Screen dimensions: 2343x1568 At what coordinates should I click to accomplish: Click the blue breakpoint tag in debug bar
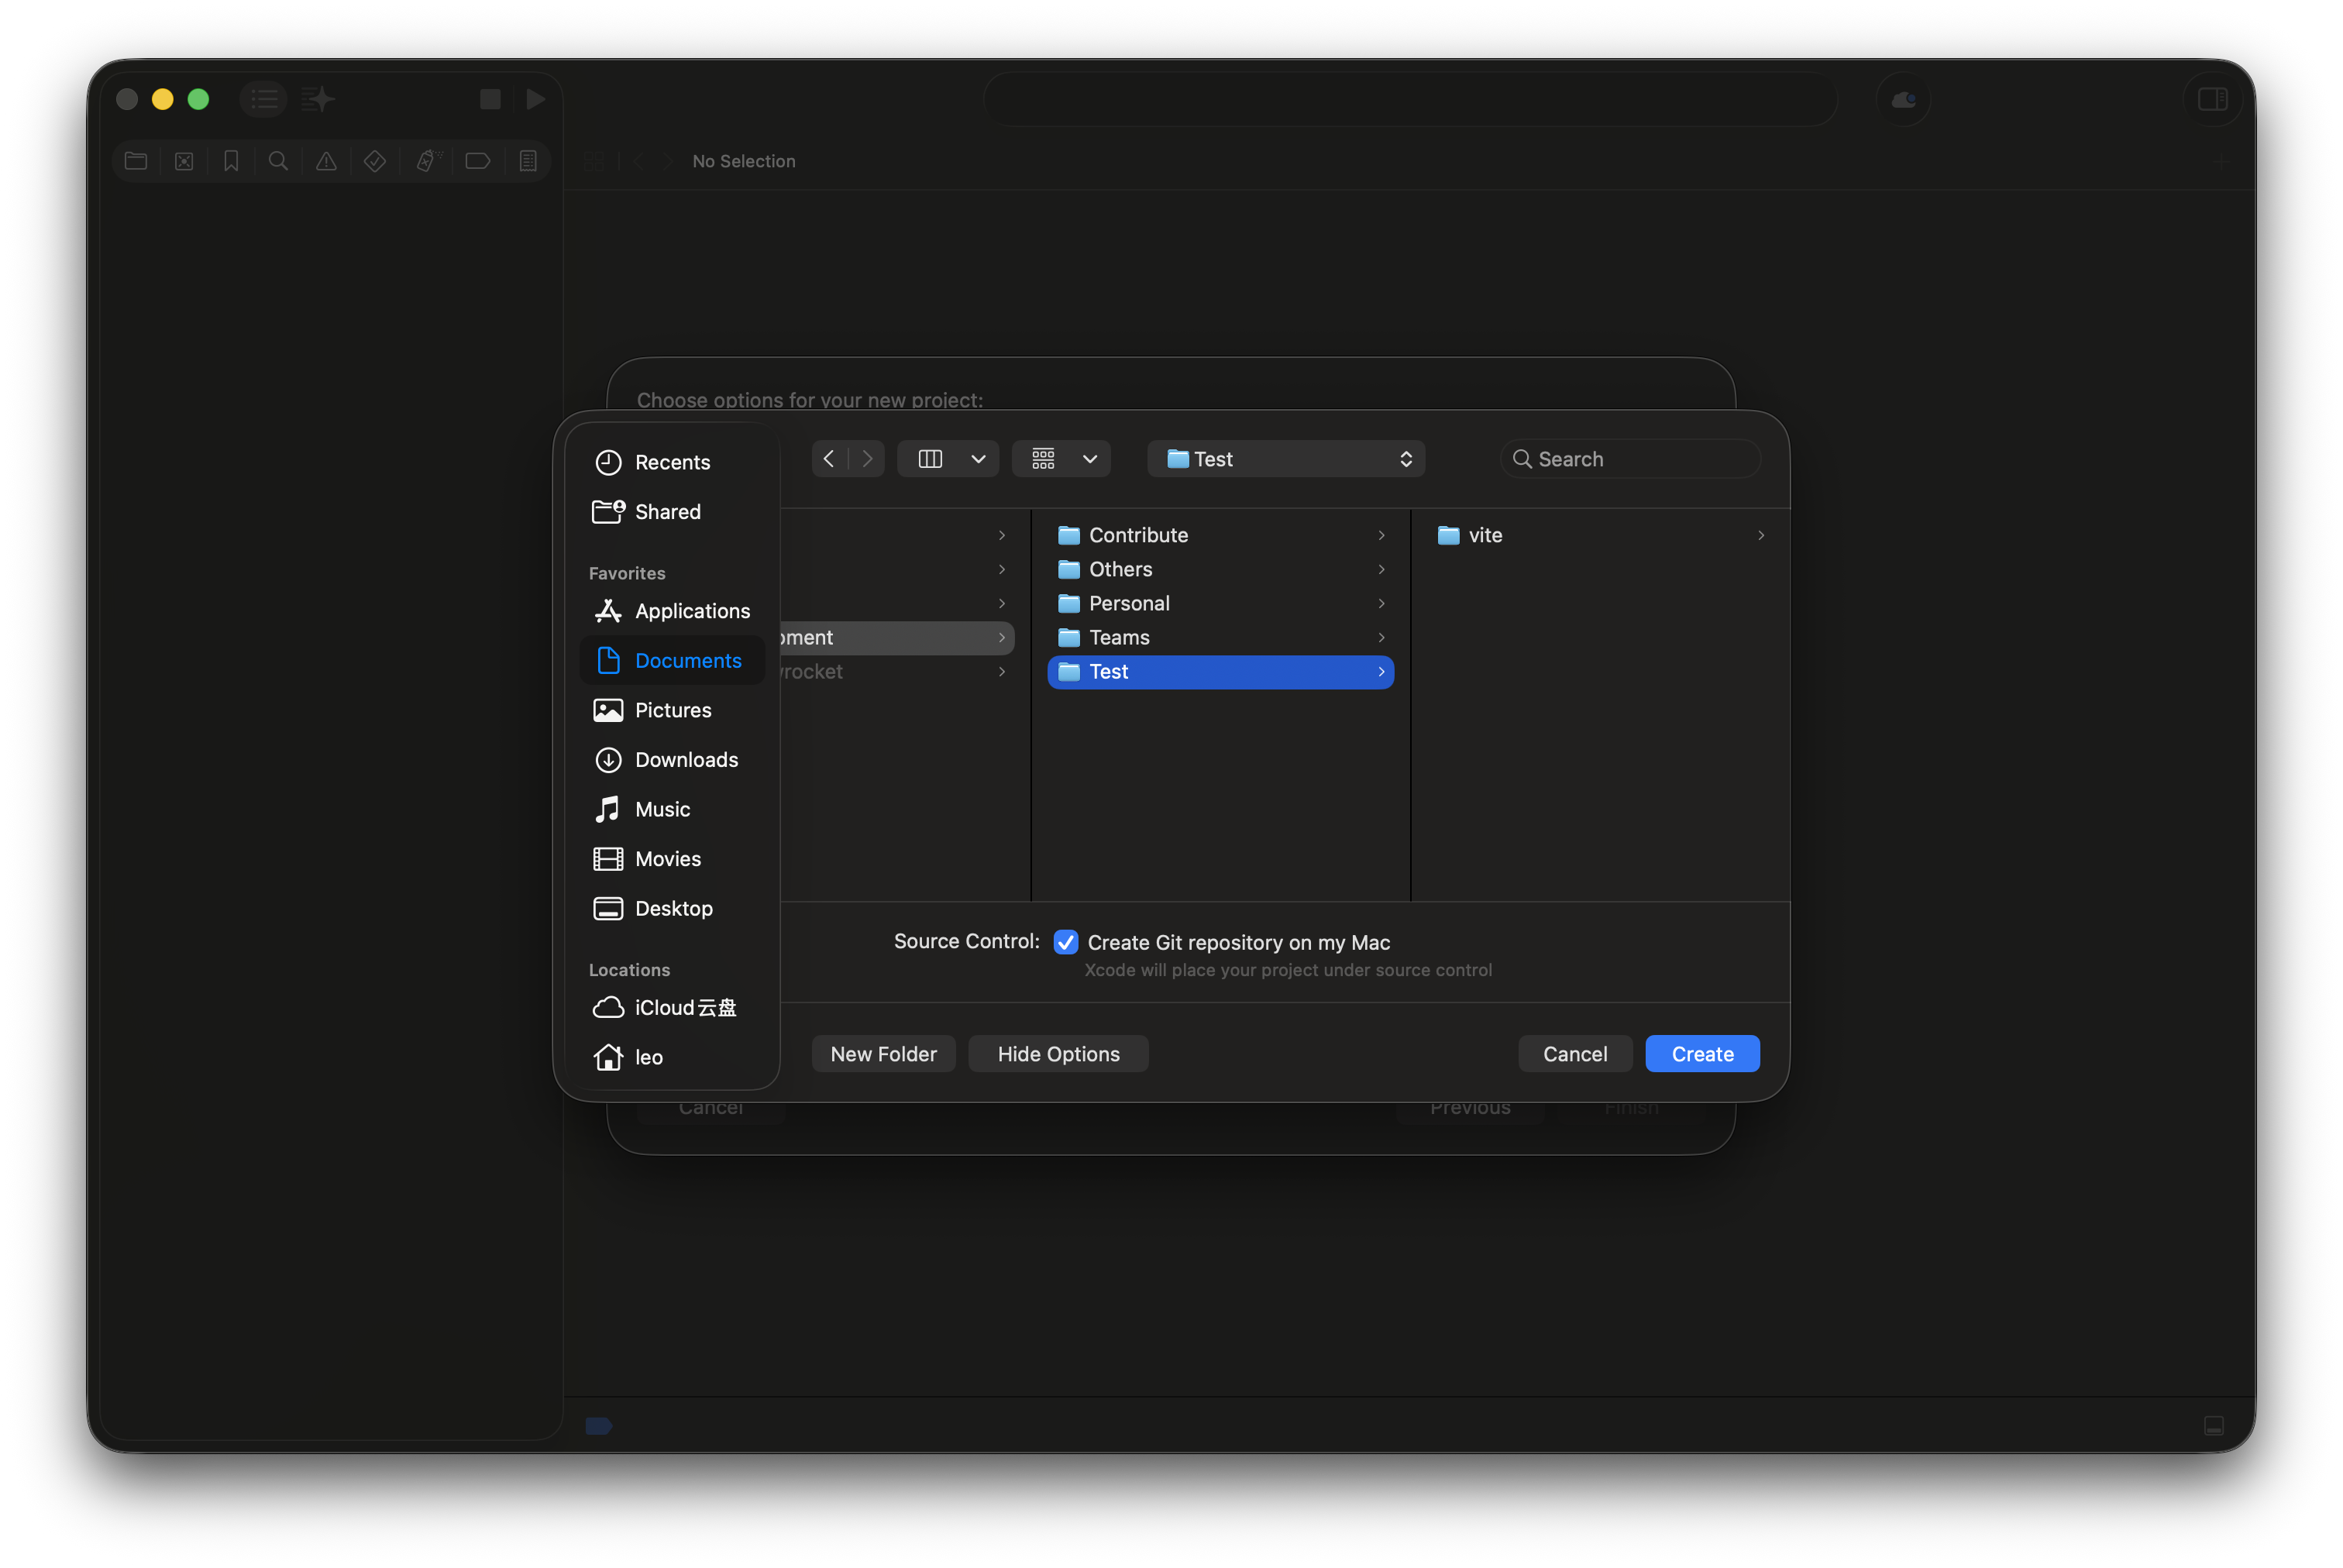coord(598,1425)
